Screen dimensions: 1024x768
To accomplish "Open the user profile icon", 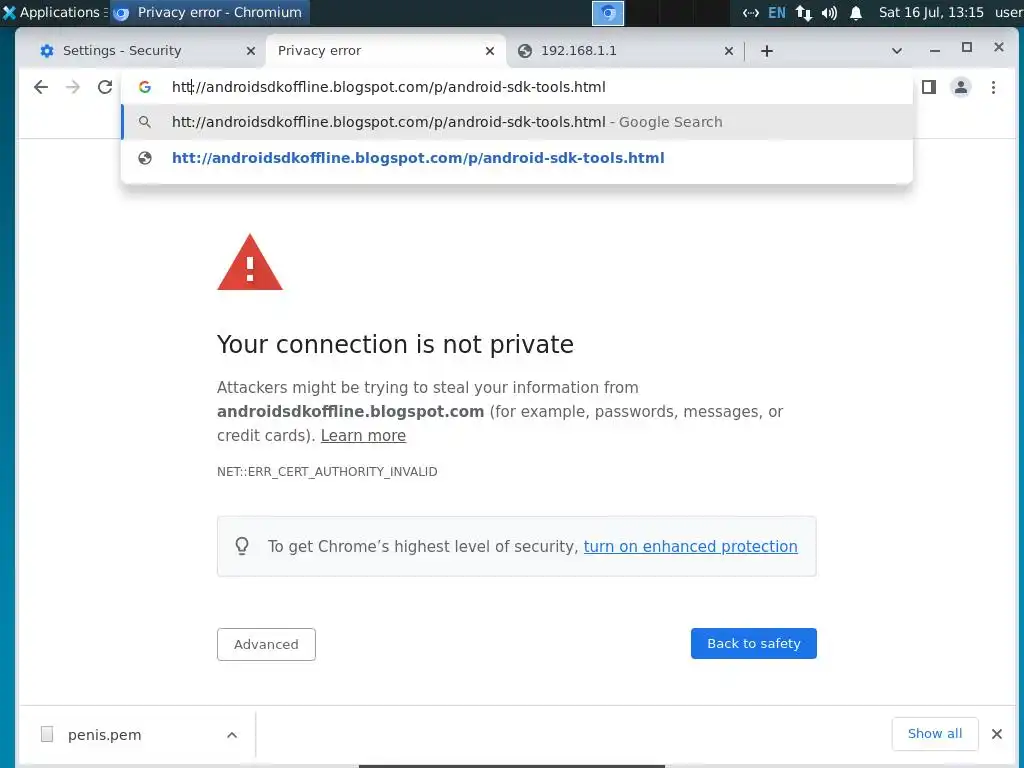I will (961, 87).
